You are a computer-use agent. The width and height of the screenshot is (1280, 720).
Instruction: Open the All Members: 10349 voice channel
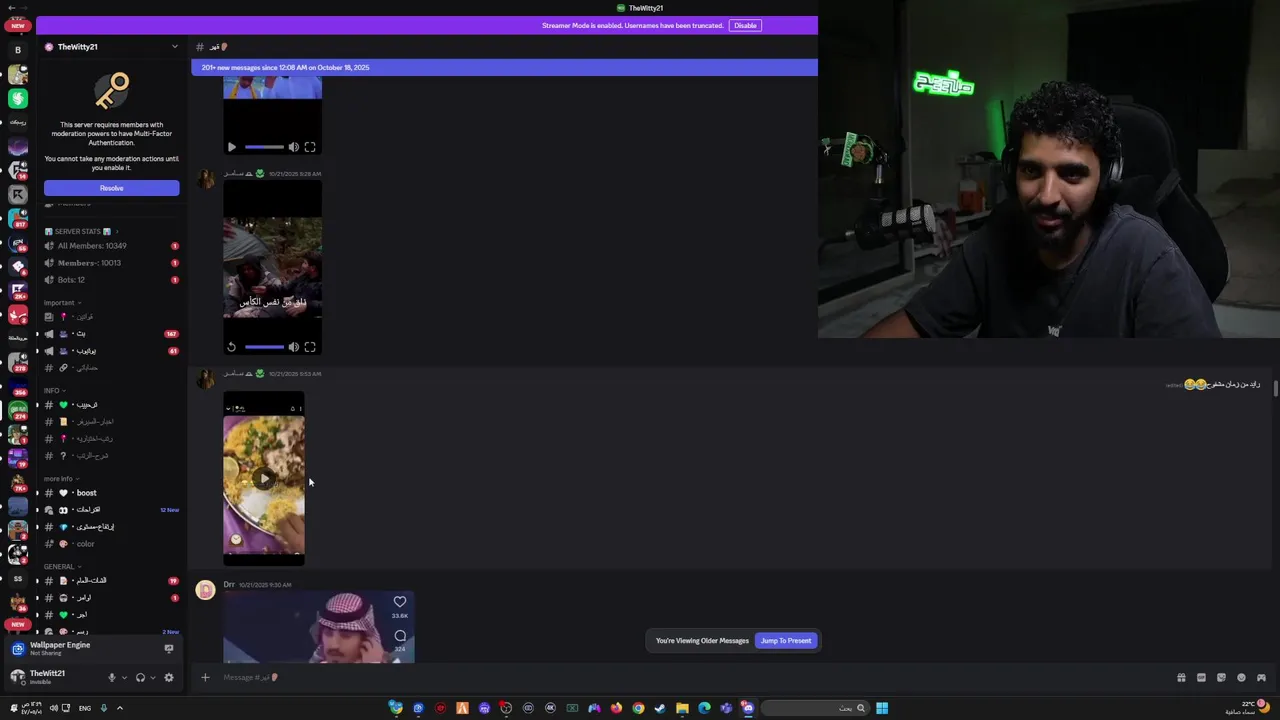(111, 246)
